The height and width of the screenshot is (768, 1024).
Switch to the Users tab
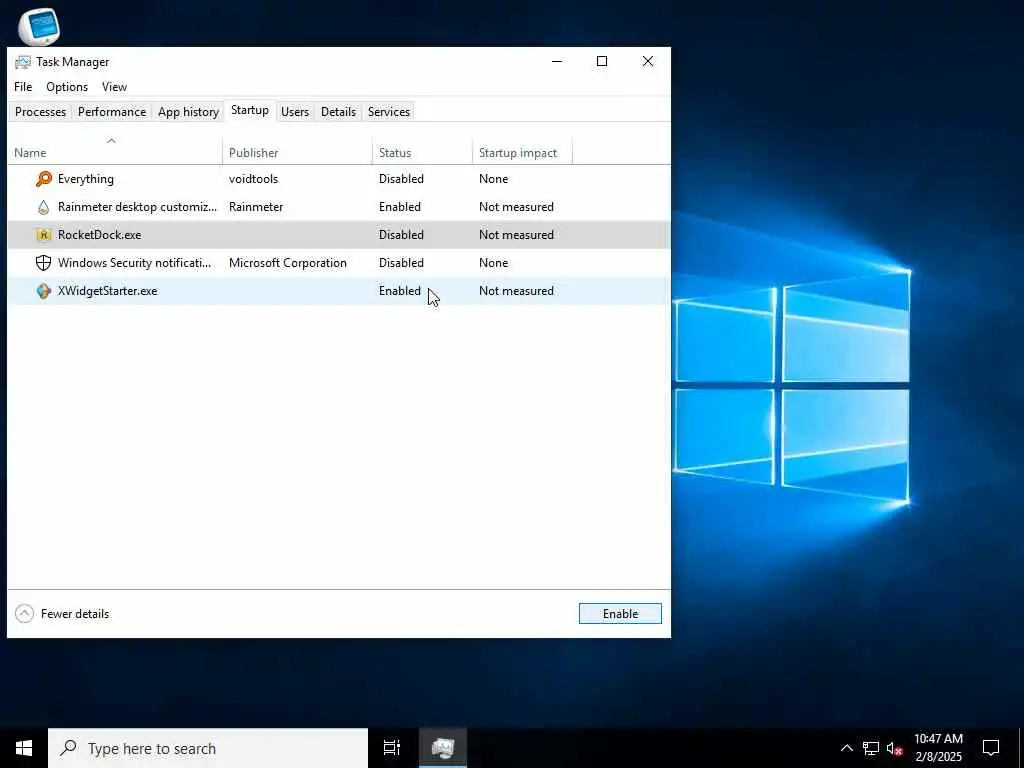pos(295,112)
